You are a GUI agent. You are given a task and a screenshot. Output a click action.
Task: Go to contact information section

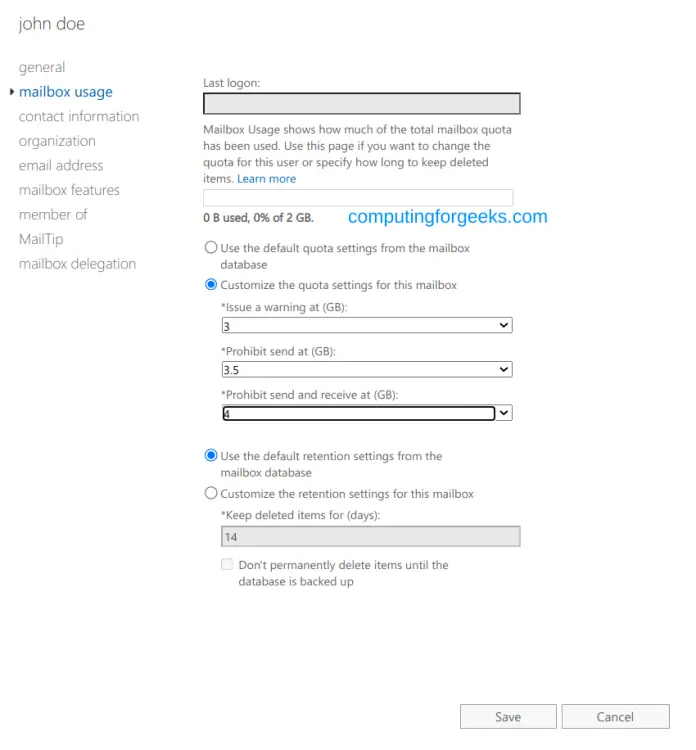tap(79, 116)
